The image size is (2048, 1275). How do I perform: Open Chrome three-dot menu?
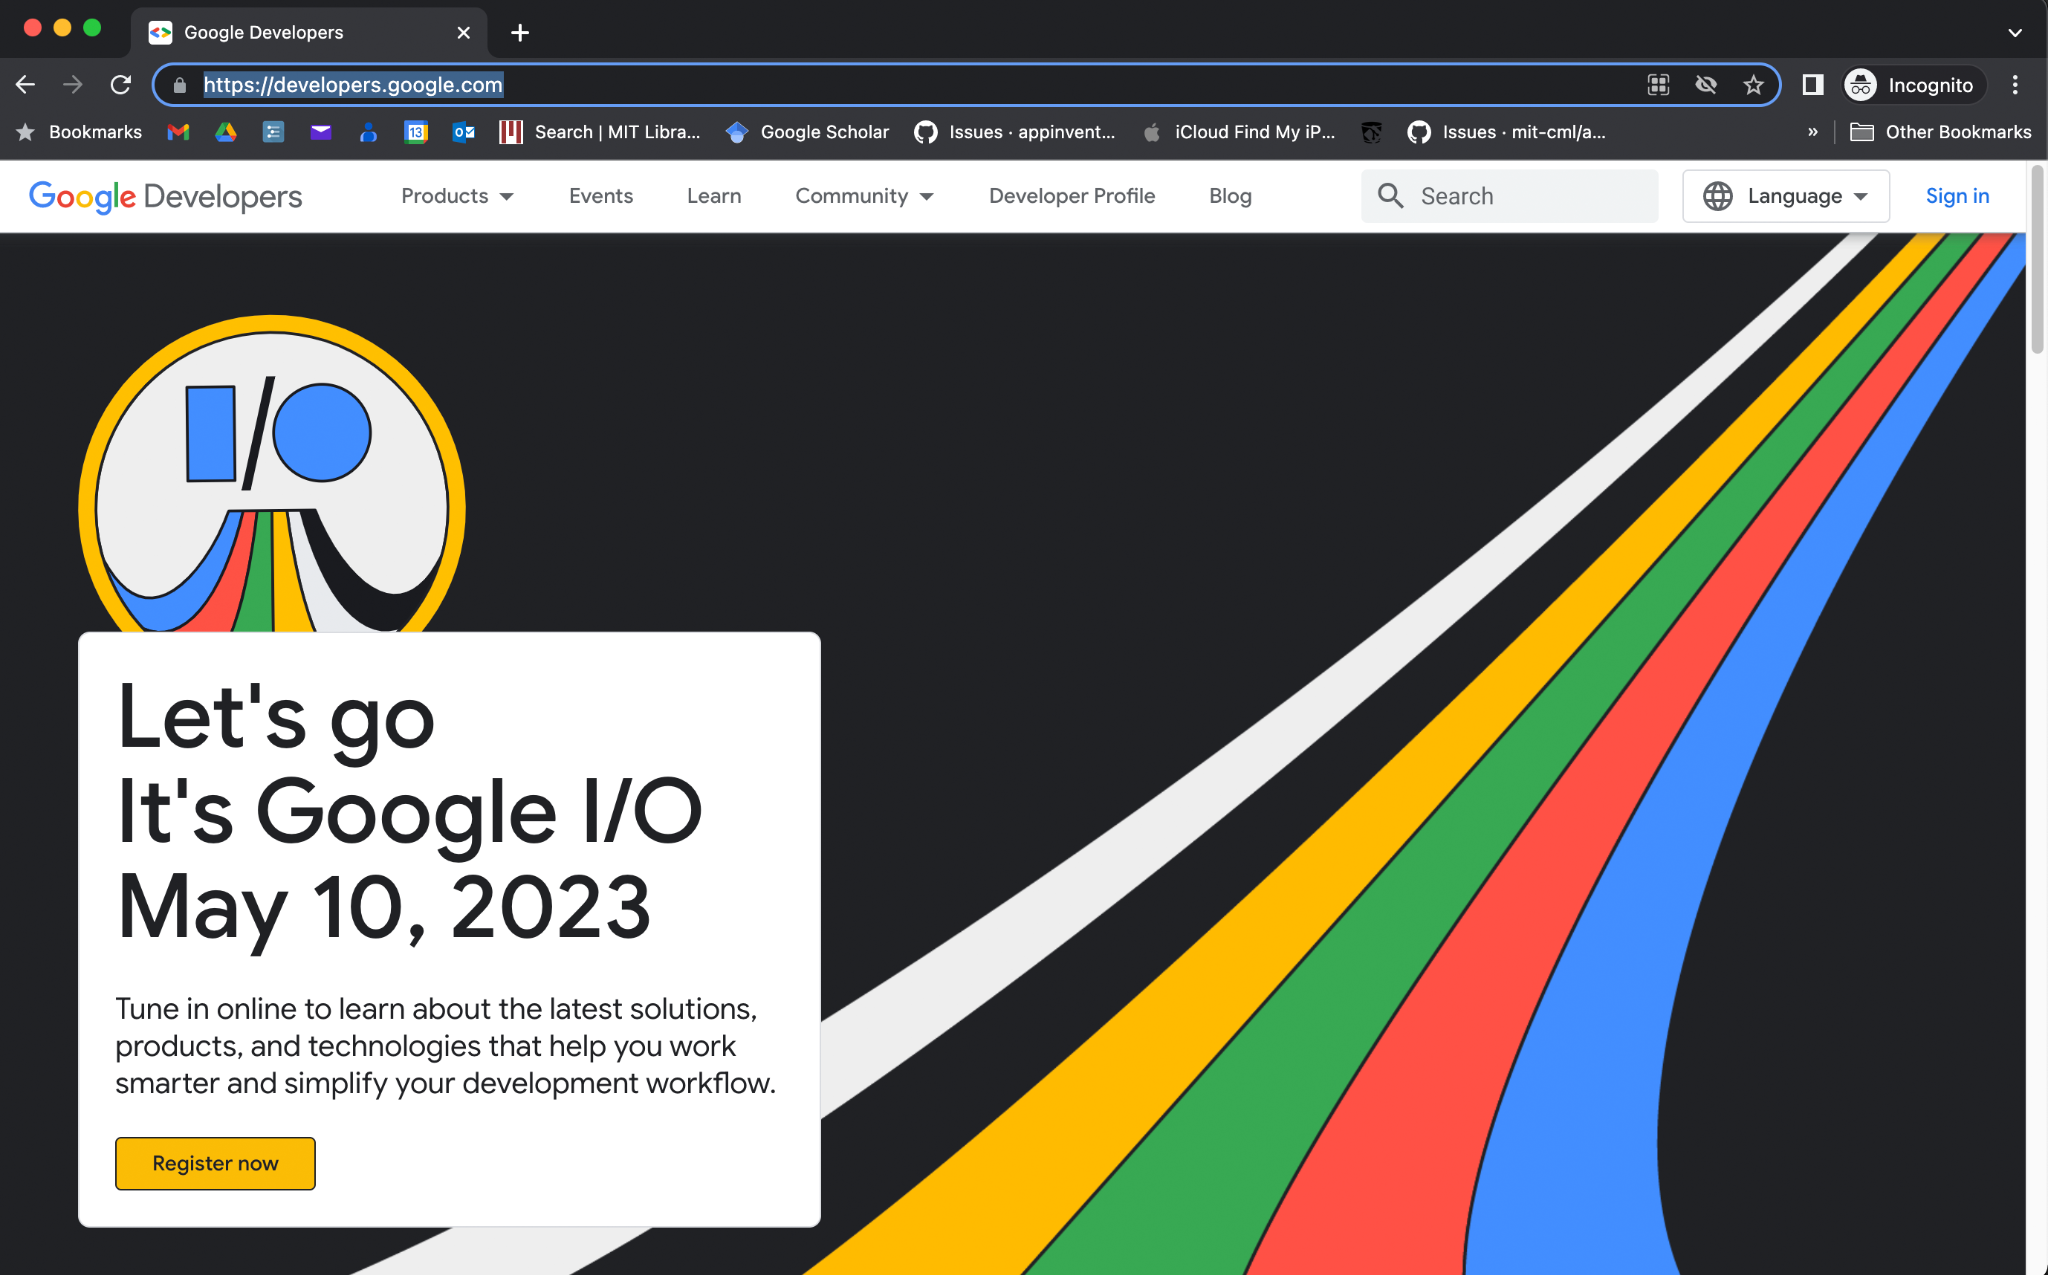tap(2015, 85)
